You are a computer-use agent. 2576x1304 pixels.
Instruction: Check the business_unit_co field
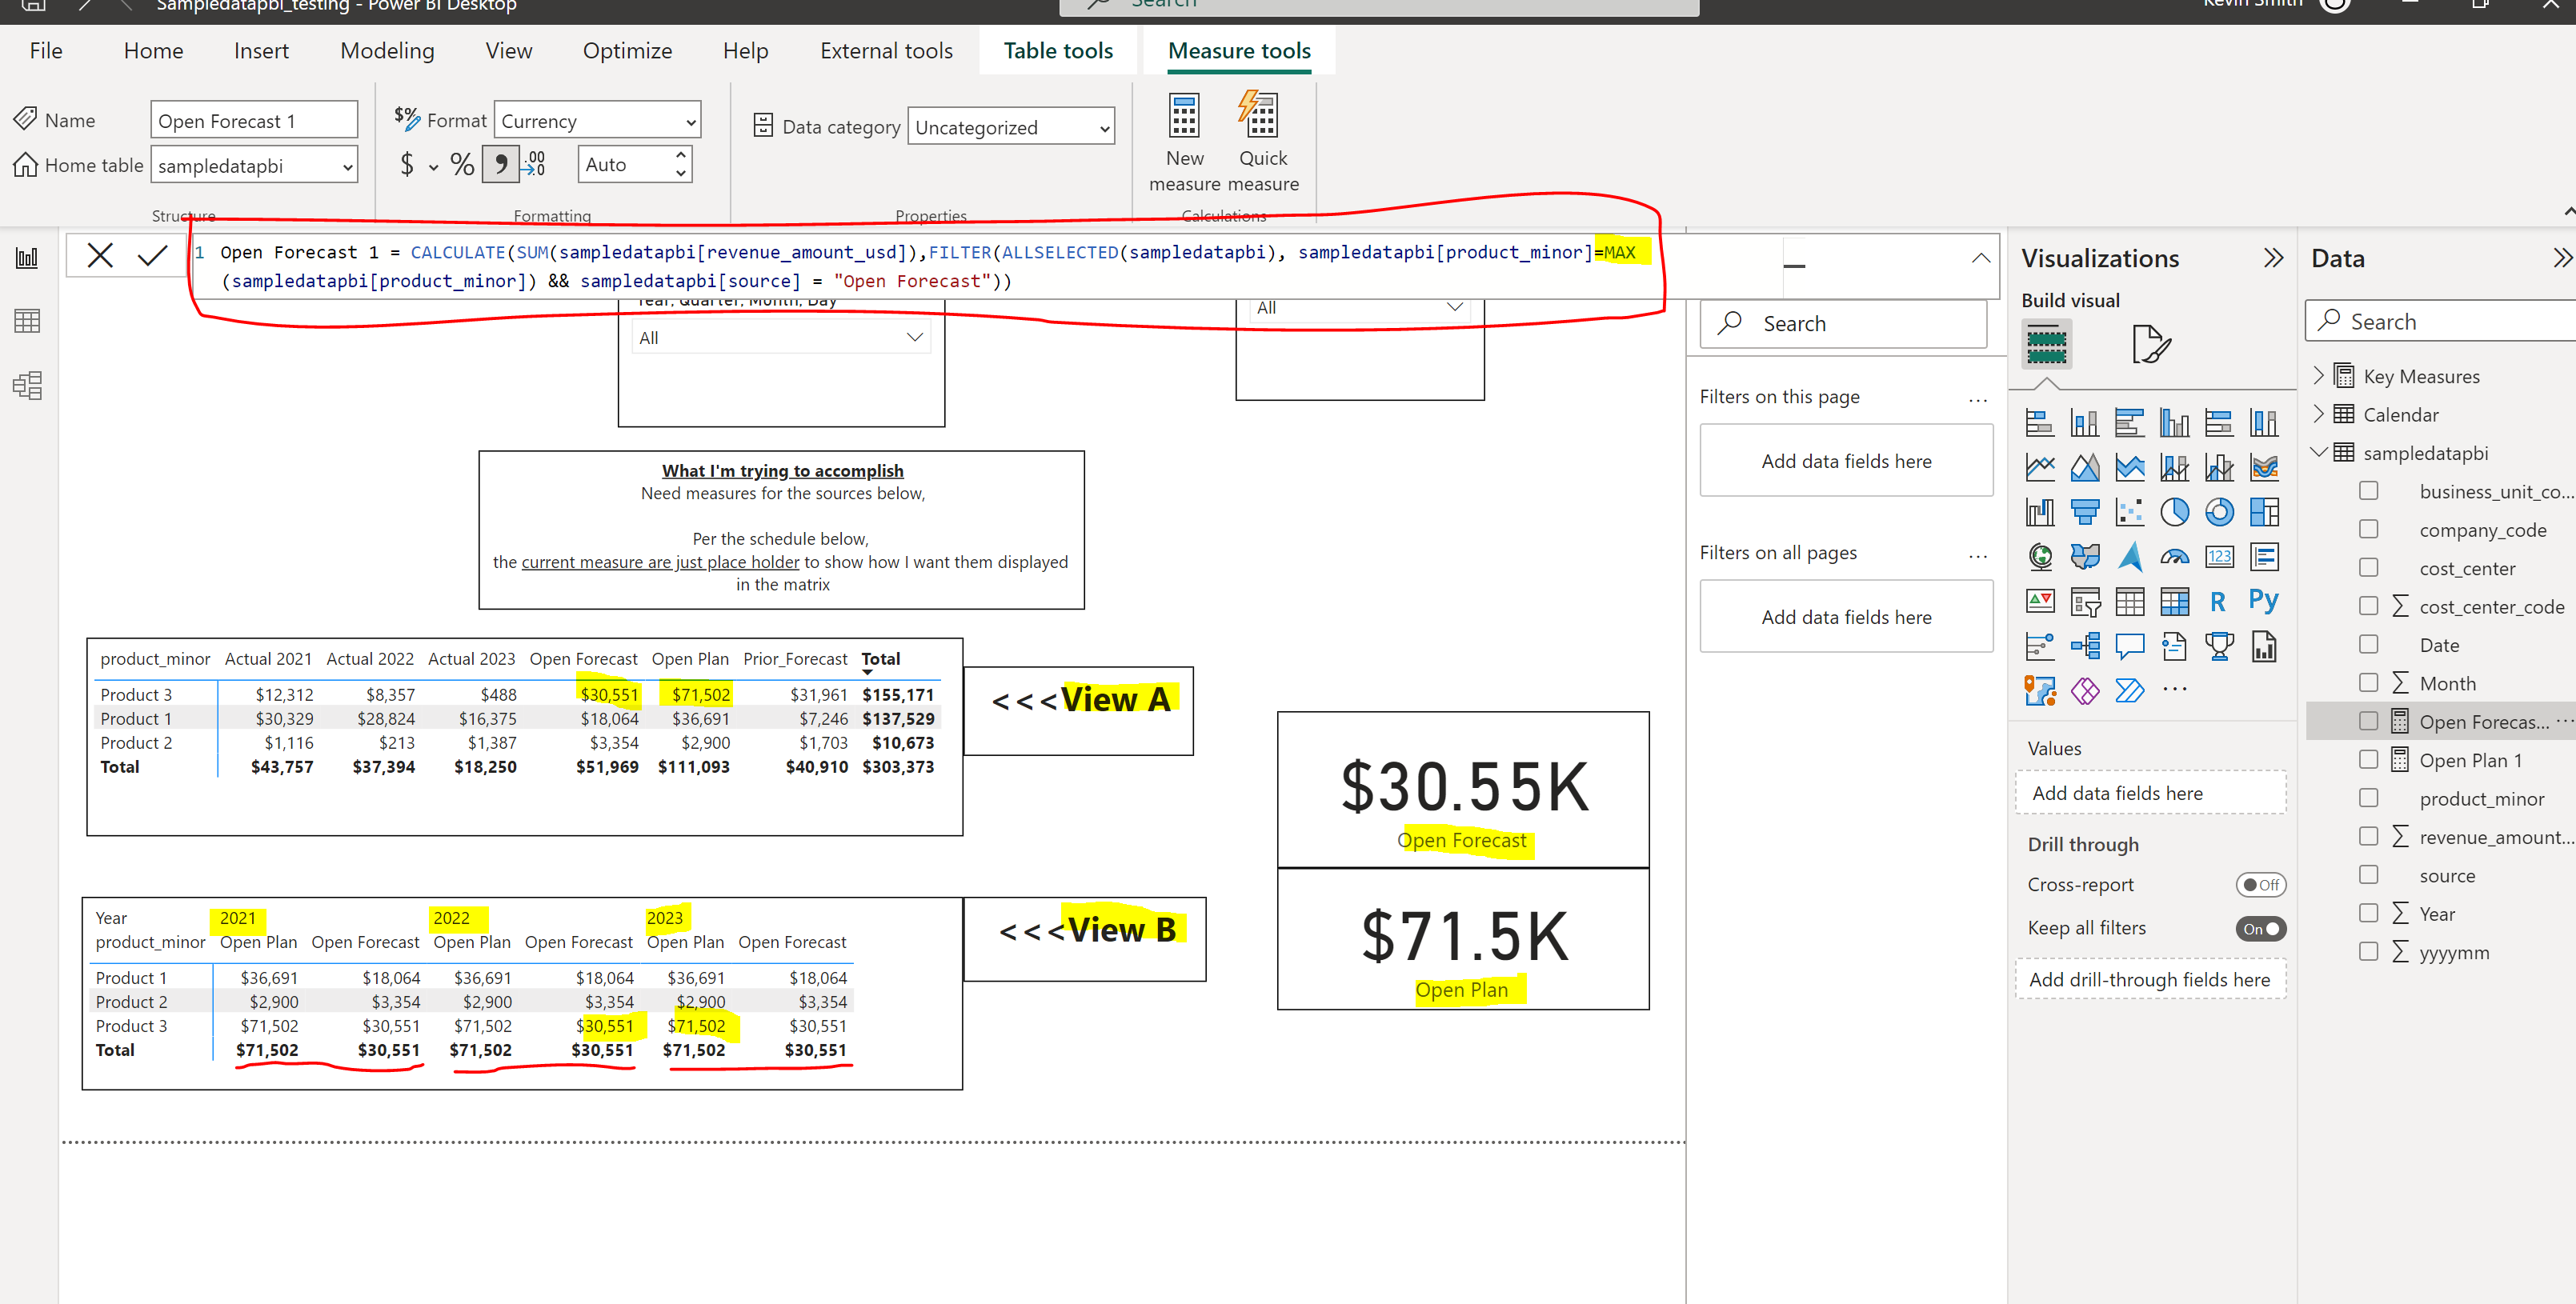point(2368,491)
